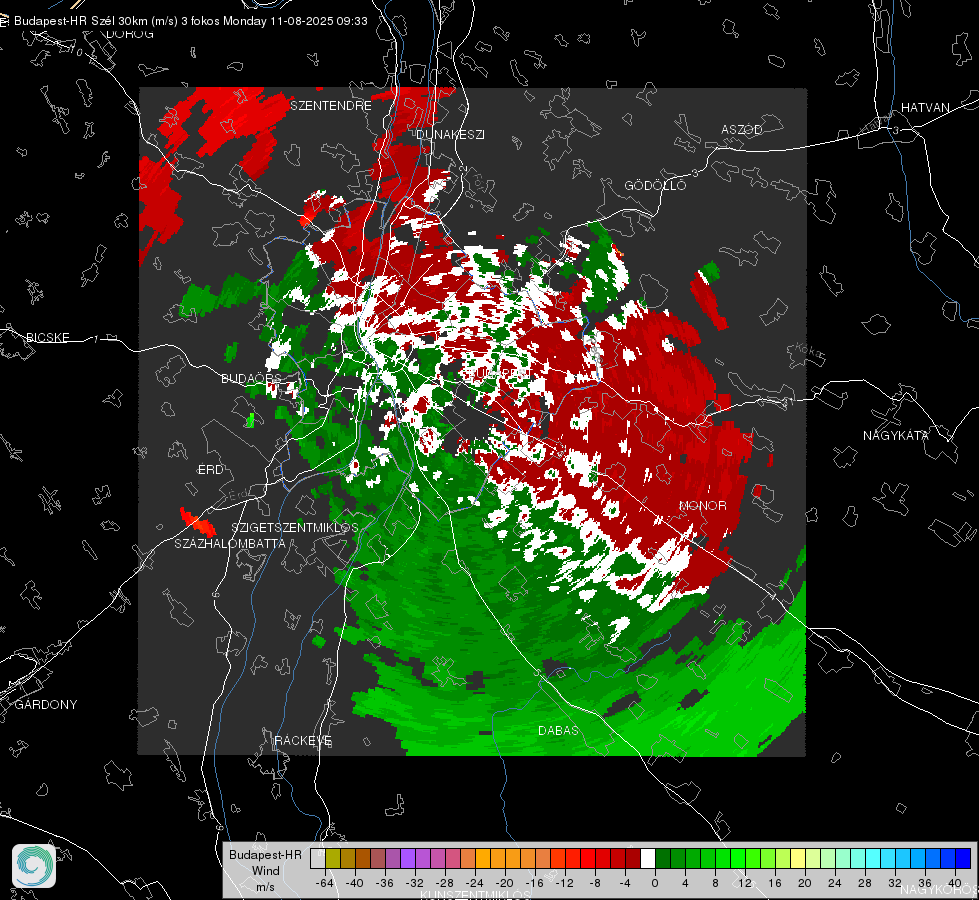Click the BICSKE town label
Screen dimensions: 979x900
[x=47, y=337]
